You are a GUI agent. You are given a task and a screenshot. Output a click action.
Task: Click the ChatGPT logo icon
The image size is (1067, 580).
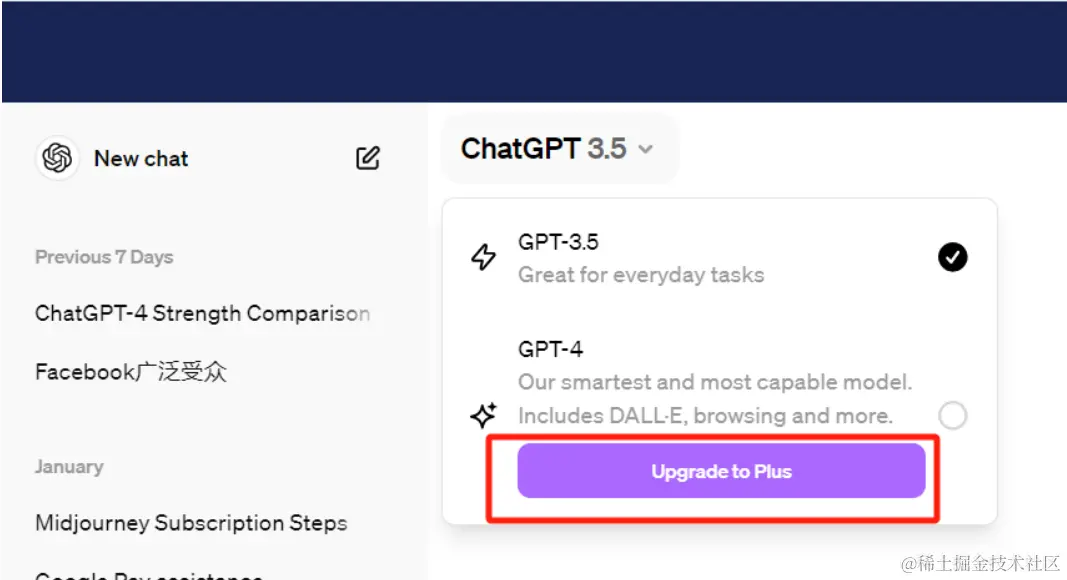tap(58, 158)
